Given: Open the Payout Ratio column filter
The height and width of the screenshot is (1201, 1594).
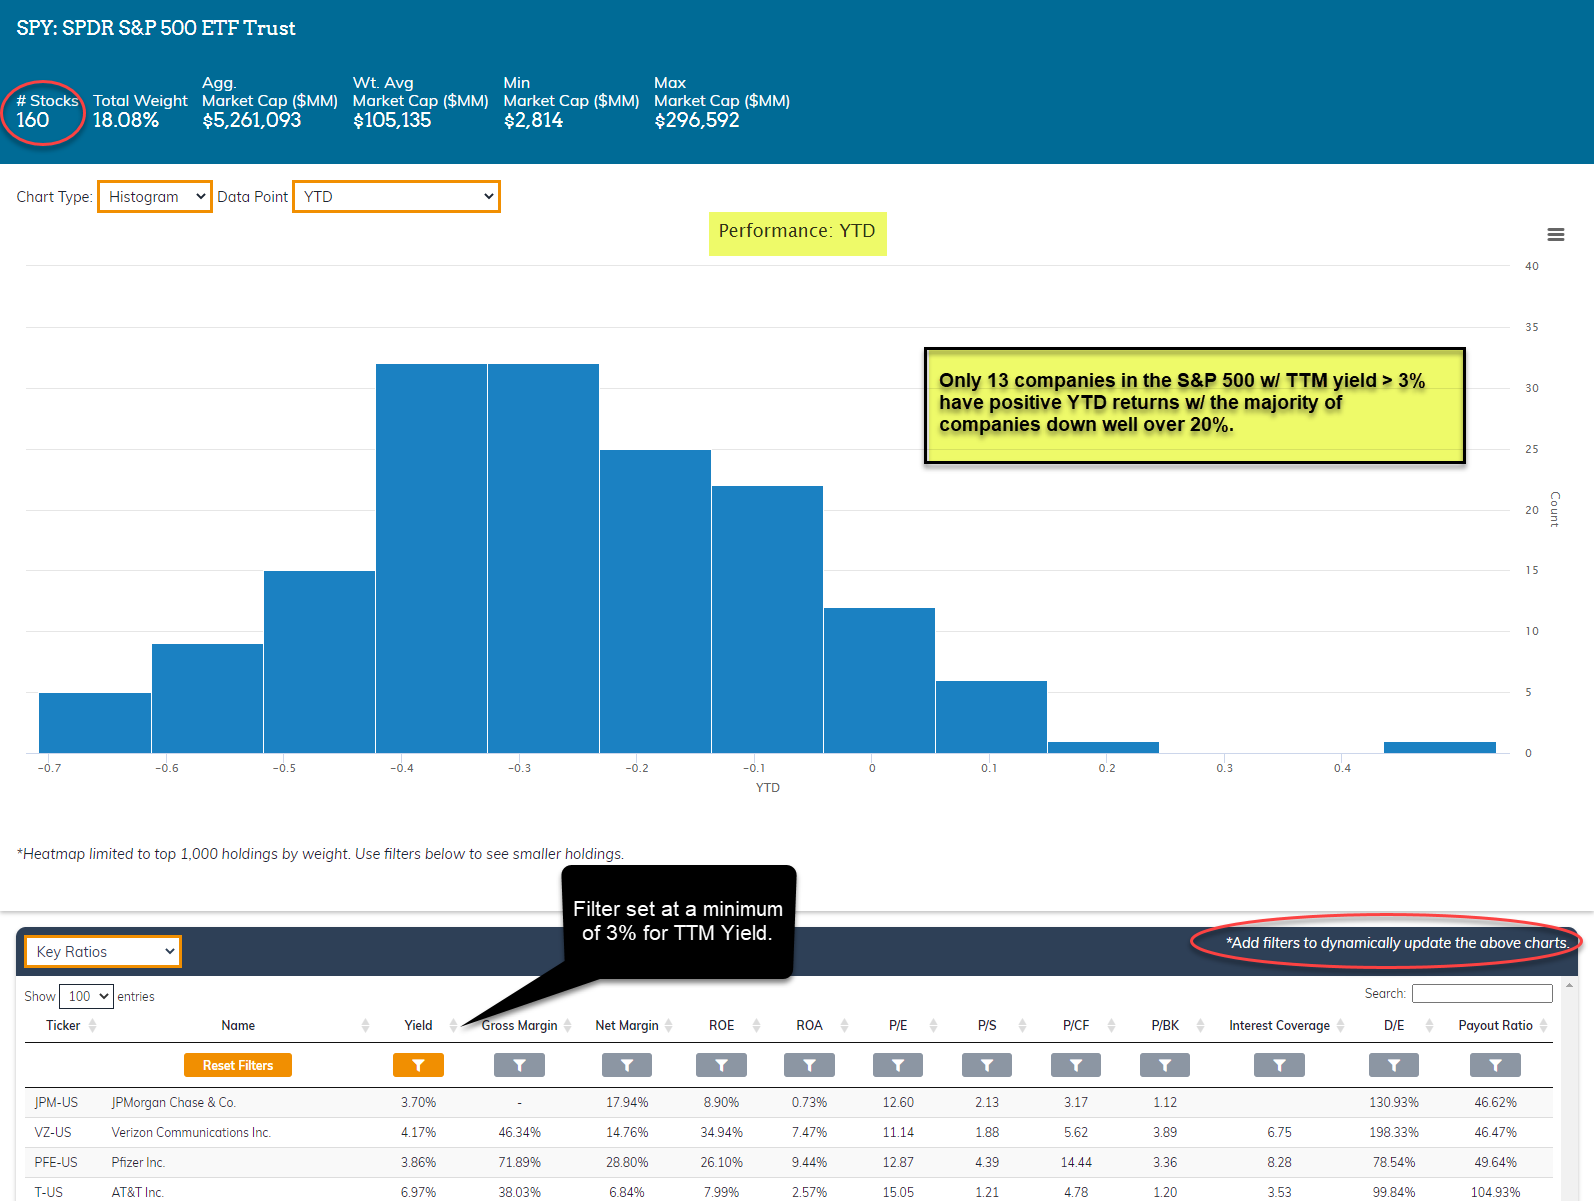Looking at the screenshot, I should (x=1495, y=1065).
